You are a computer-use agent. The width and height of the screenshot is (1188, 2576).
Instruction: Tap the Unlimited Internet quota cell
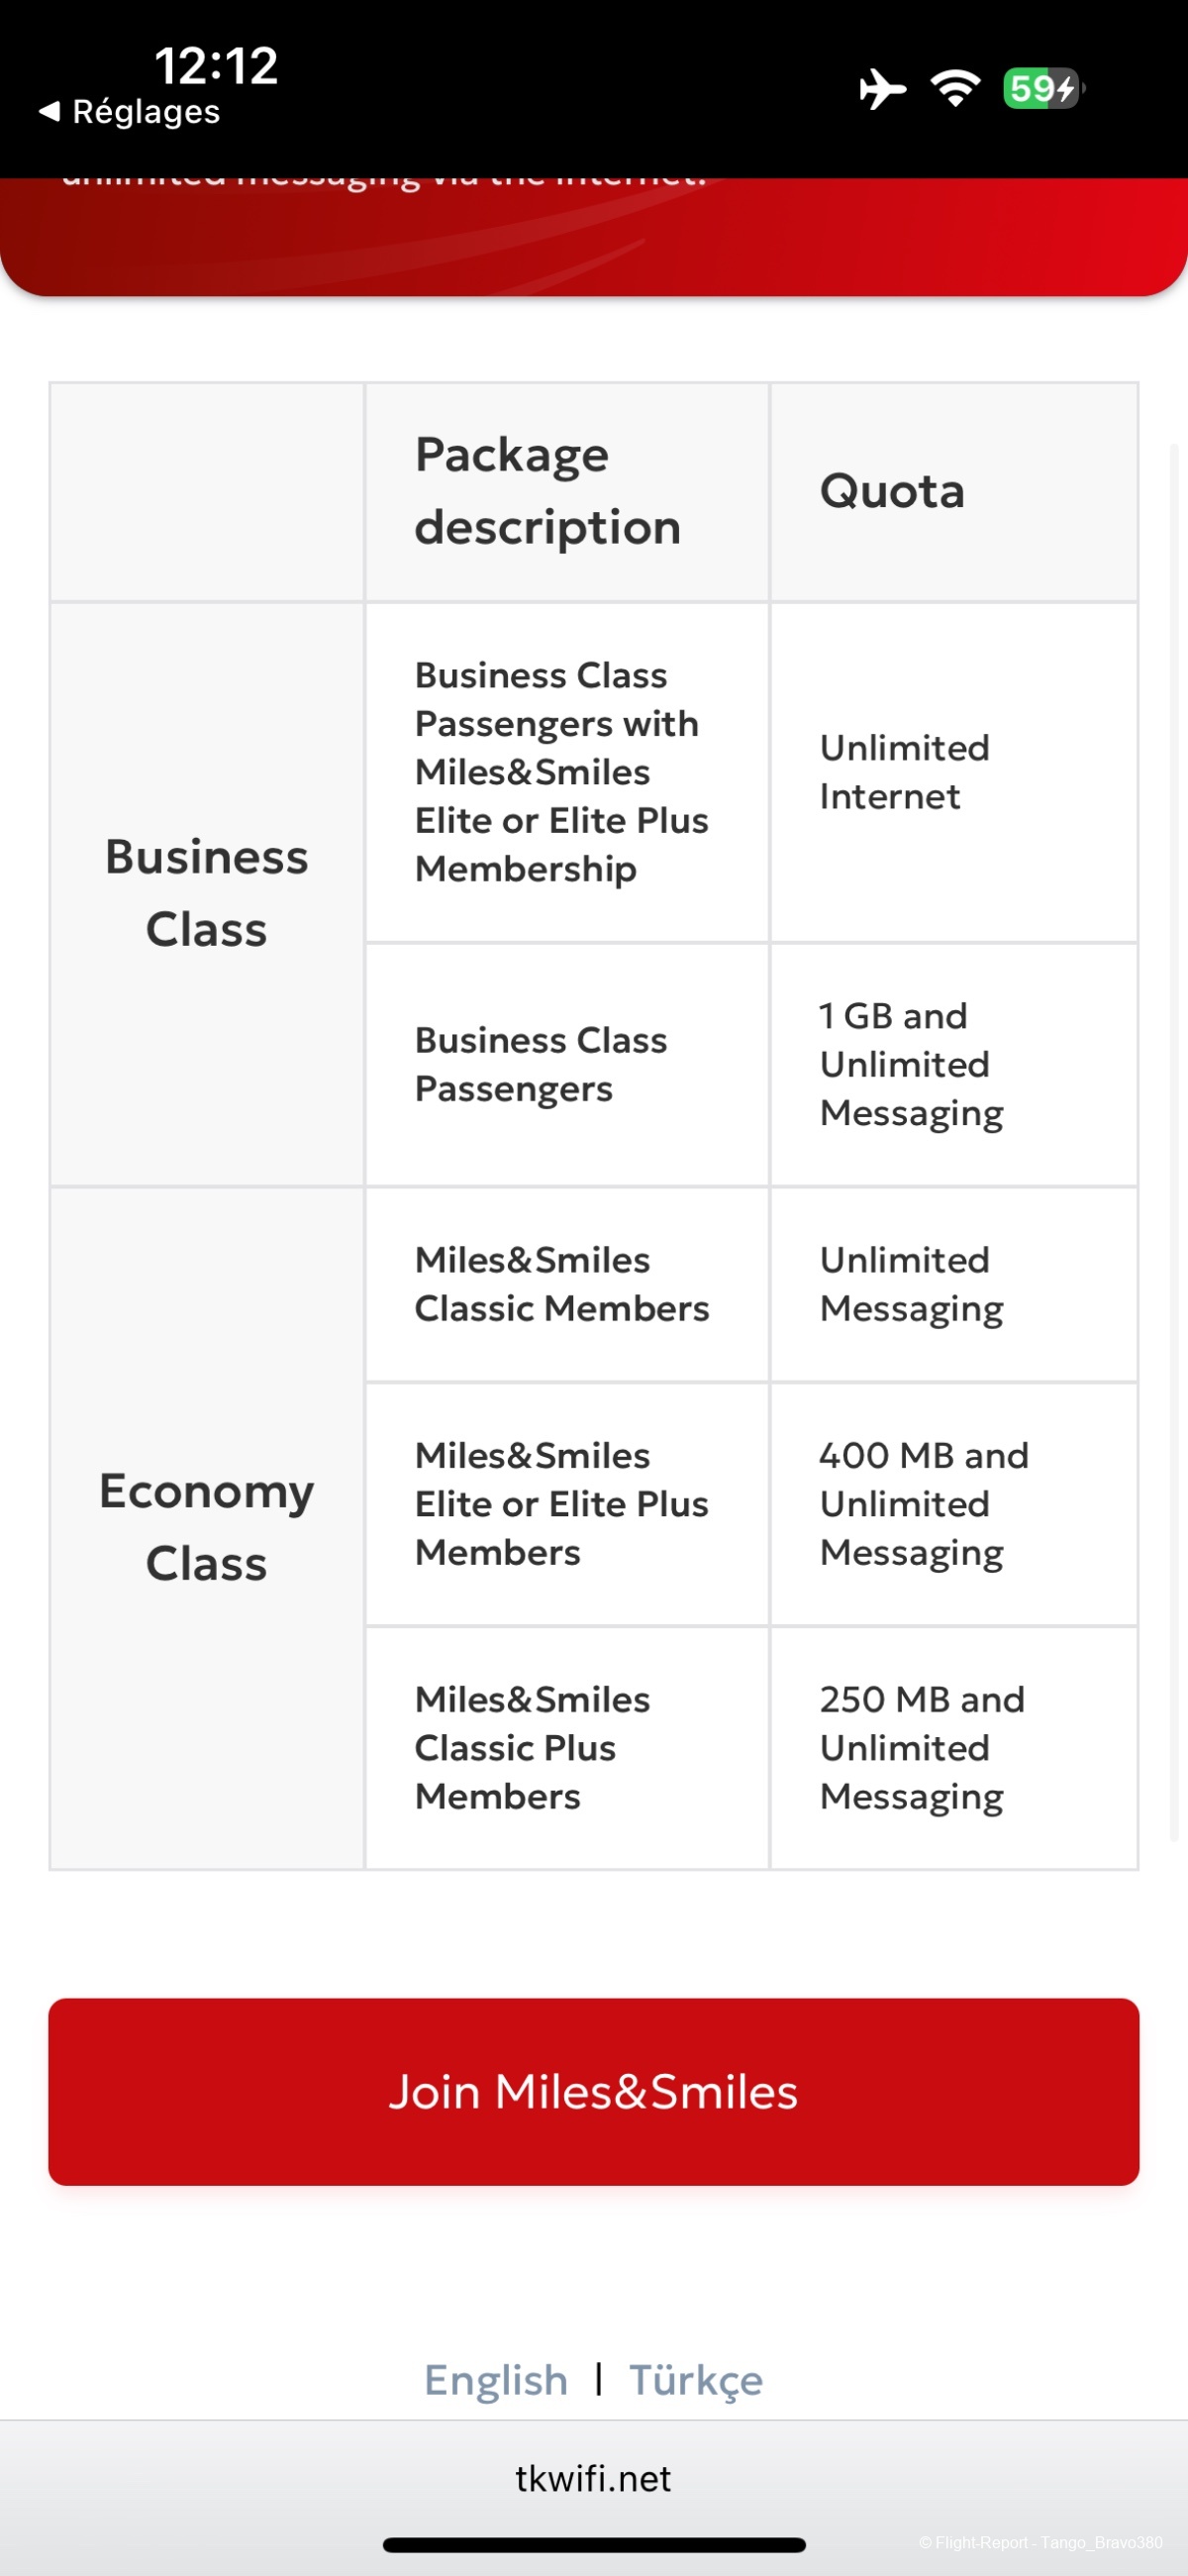pyautogui.click(x=953, y=772)
